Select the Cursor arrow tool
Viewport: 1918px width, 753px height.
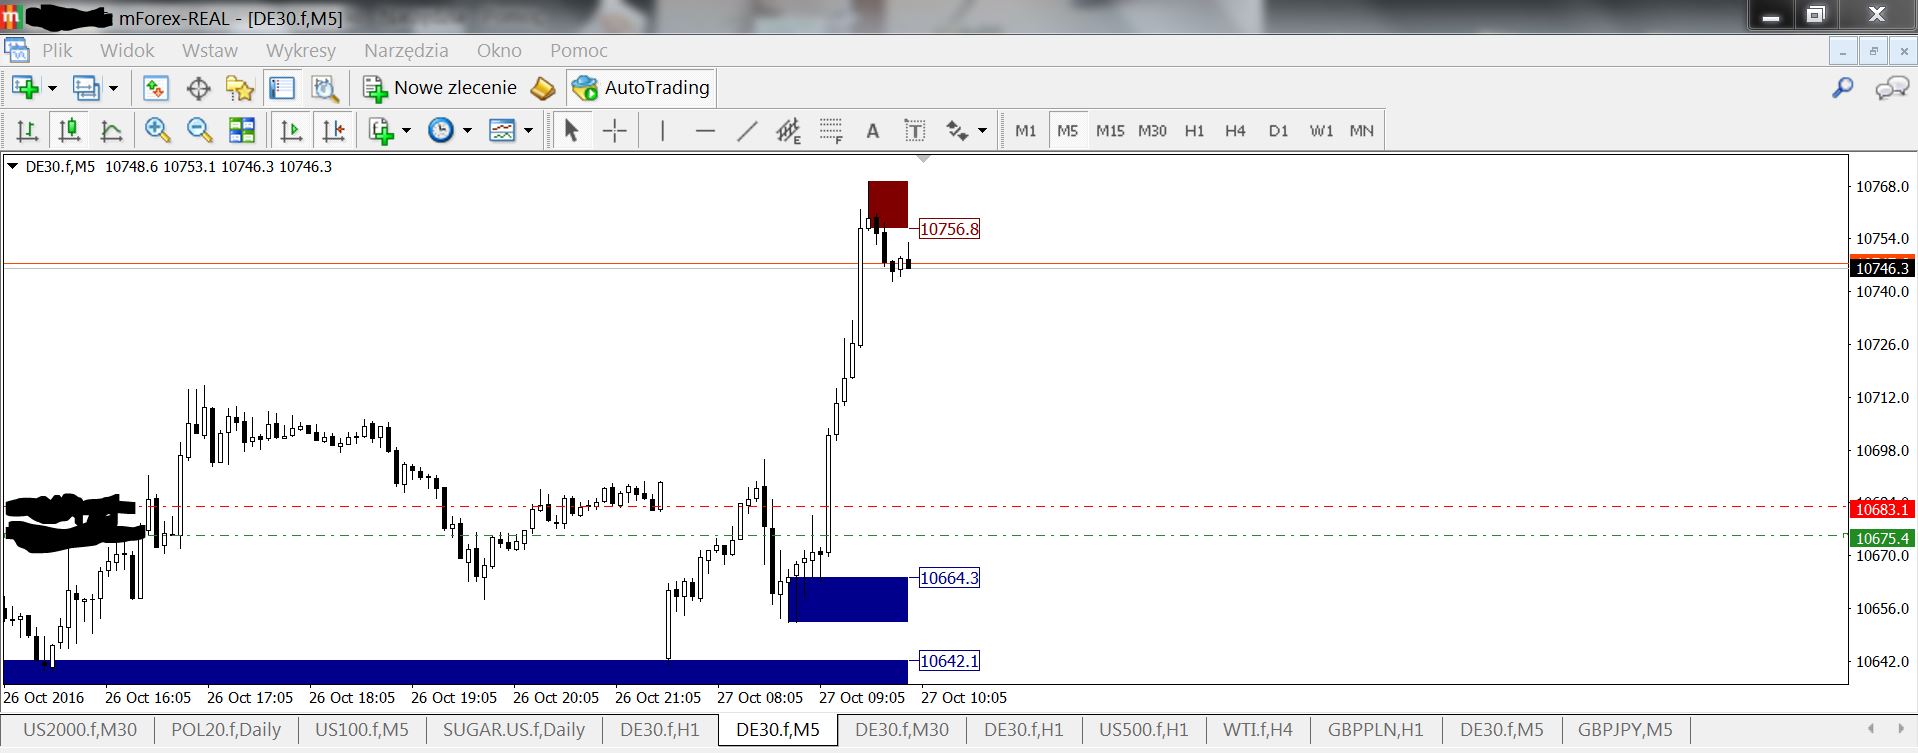point(572,130)
